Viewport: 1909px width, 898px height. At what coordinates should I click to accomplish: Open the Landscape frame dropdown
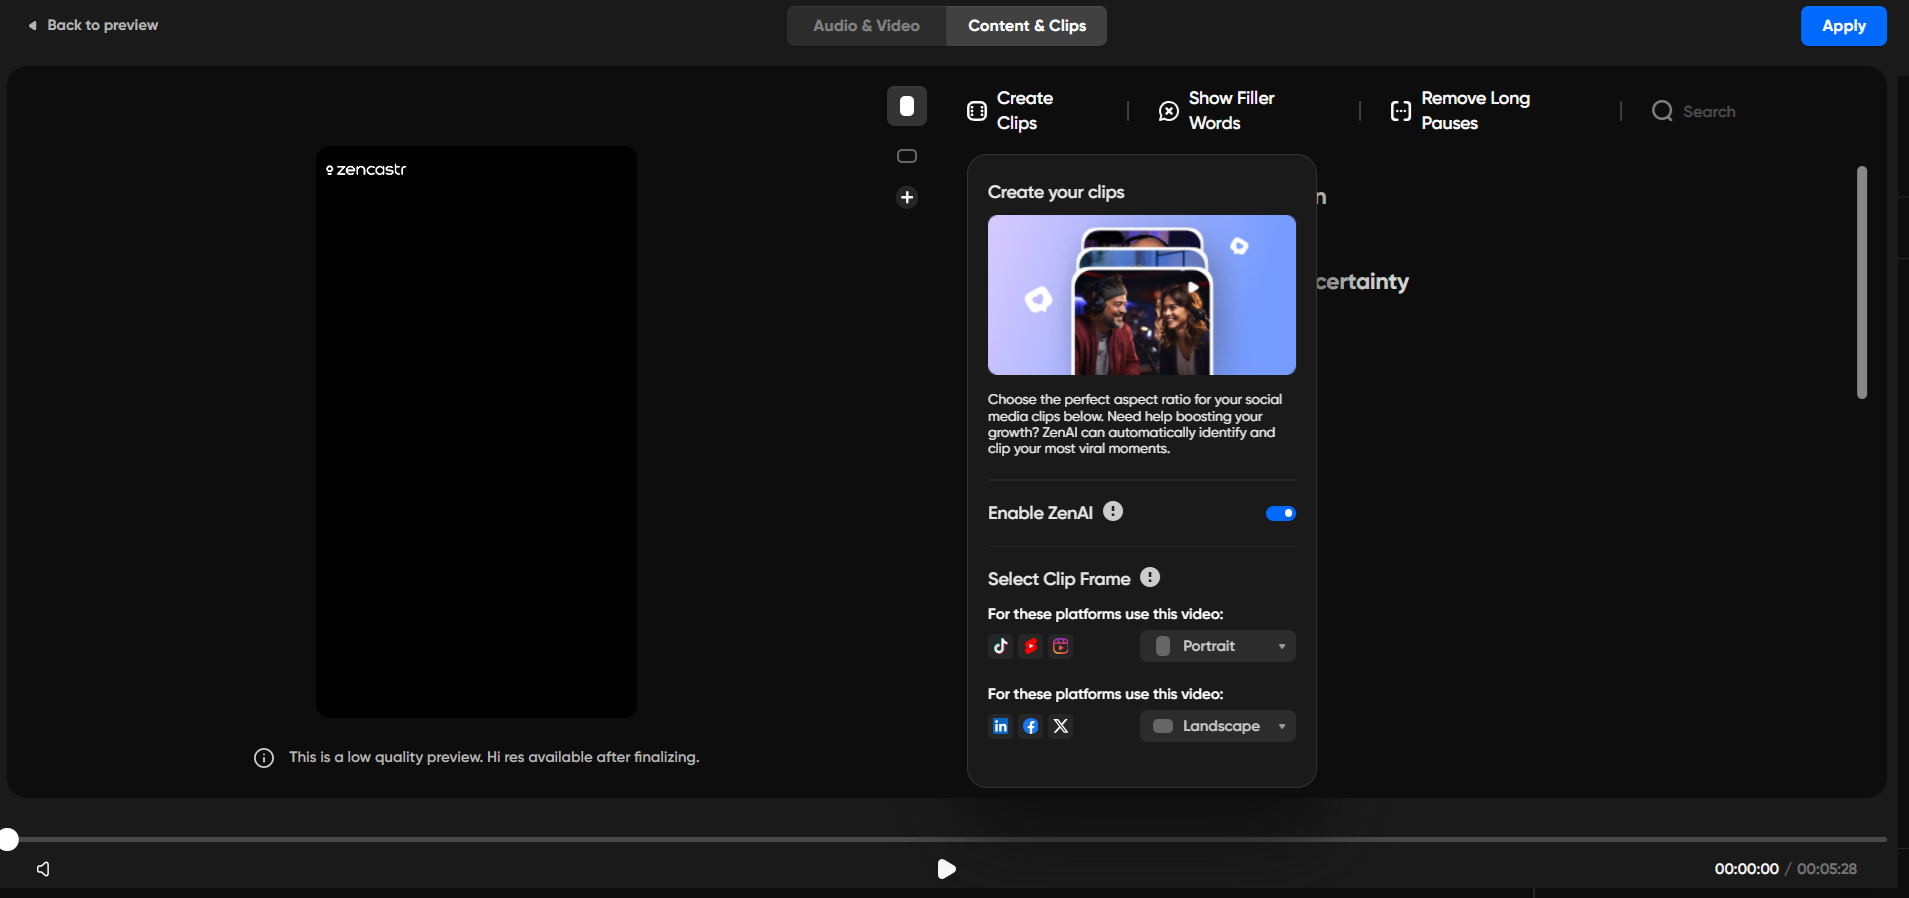(x=1217, y=726)
